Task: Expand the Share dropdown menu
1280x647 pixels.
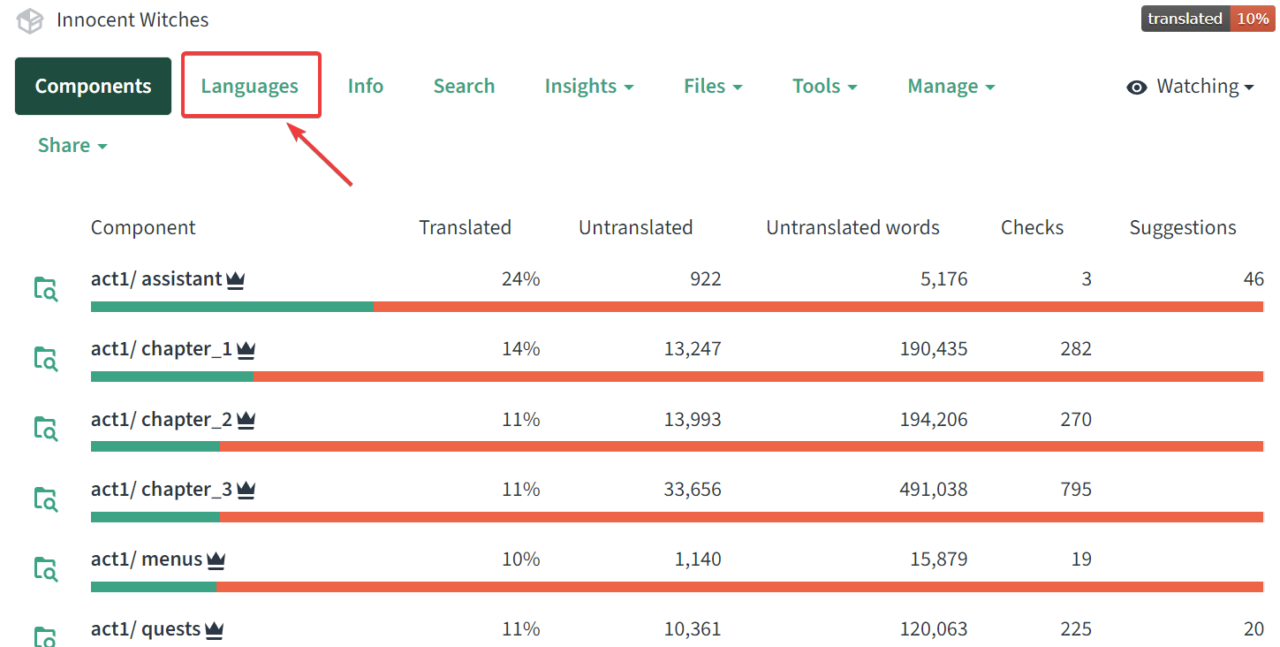Action: 72,146
